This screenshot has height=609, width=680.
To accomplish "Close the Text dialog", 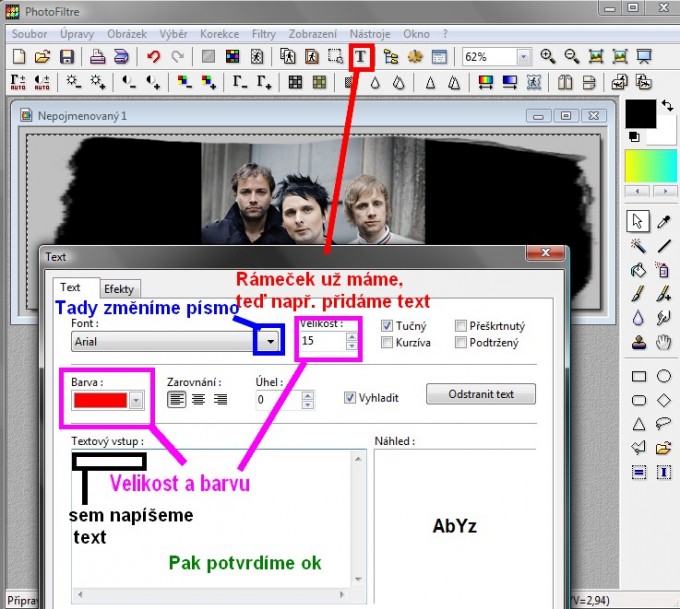I will click(546, 252).
